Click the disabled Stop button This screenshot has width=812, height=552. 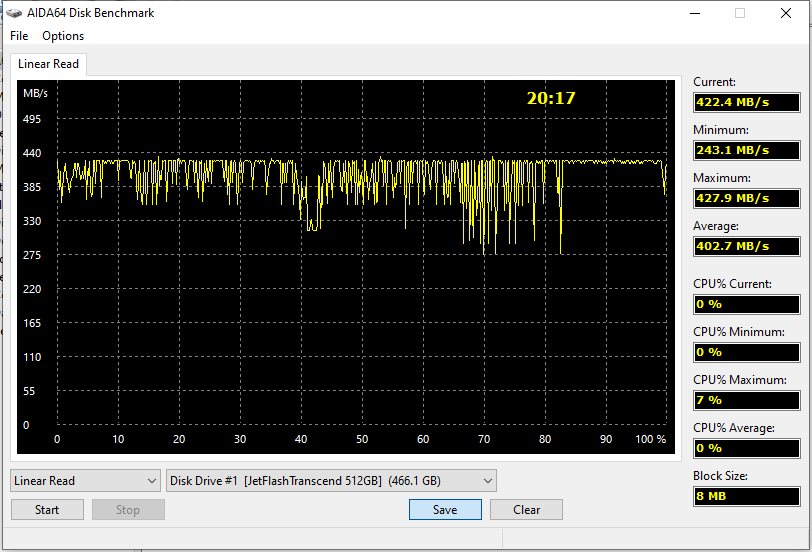[x=128, y=510]
